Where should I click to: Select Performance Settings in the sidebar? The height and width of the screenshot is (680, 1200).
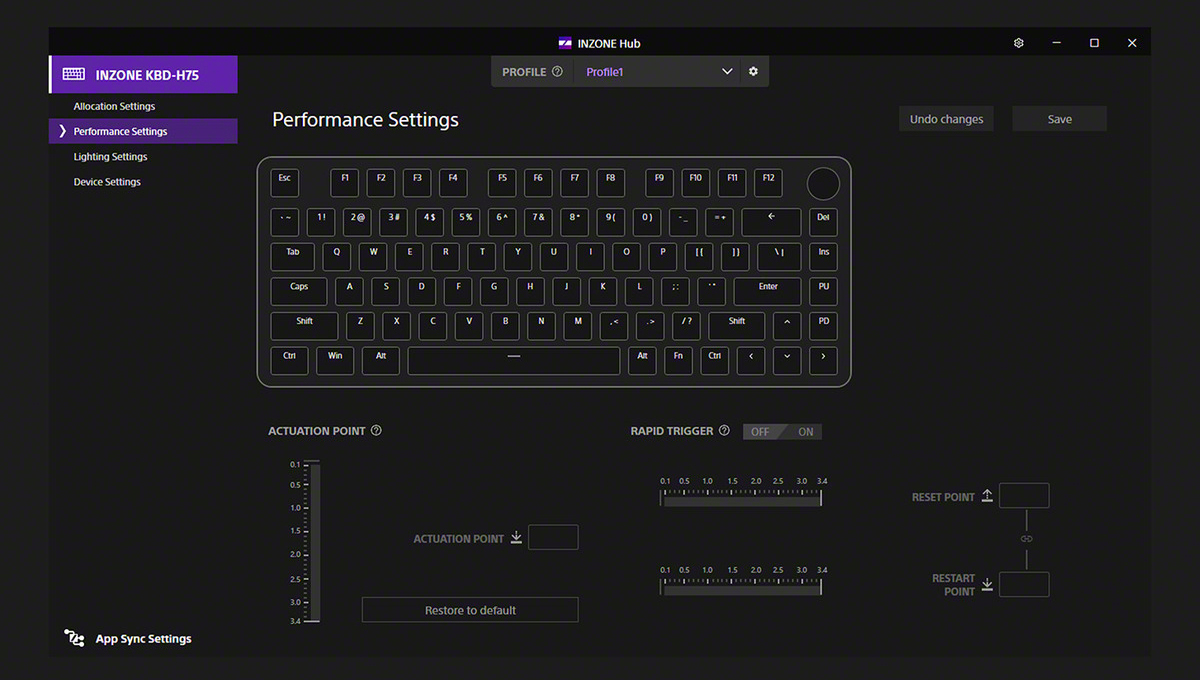click(x=143, y=131)
